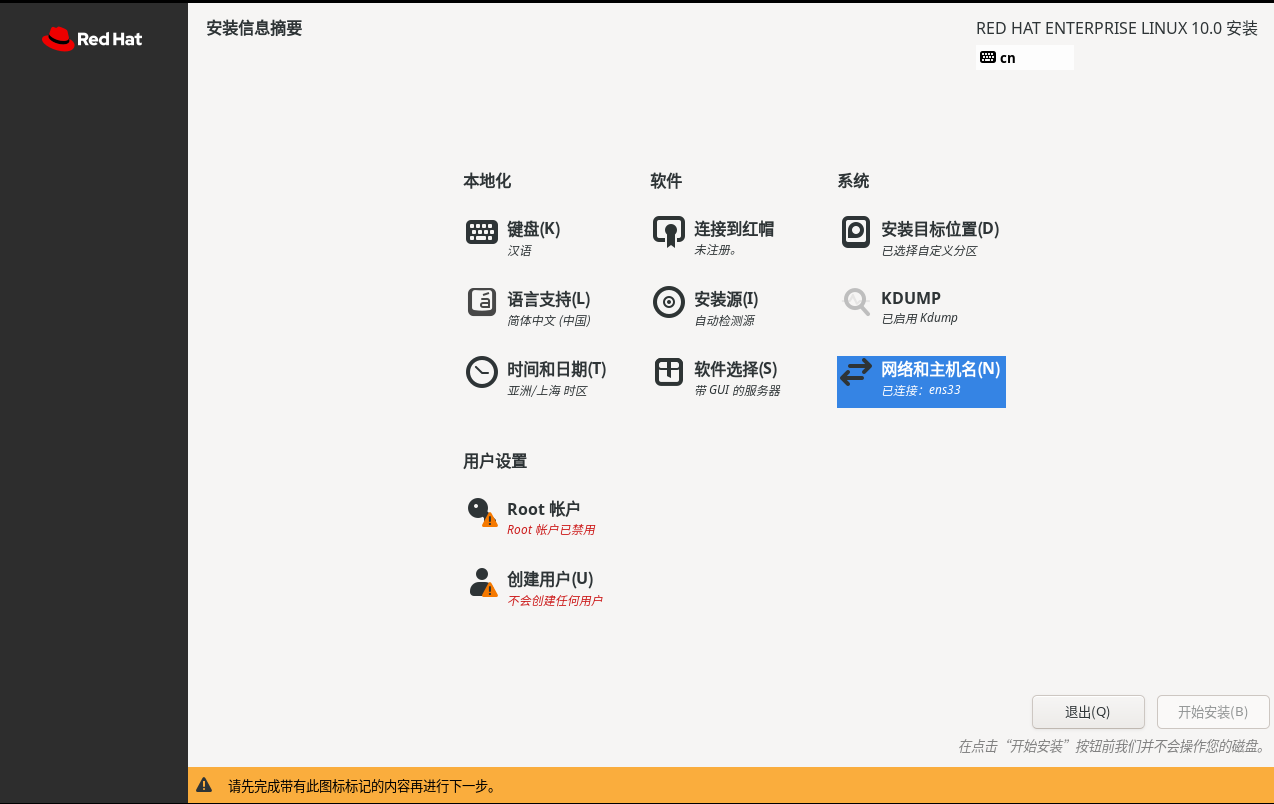Click the Connect to Red Hat certificate icon
This screenshot has height=804, width=1274.
click(669, 232)
